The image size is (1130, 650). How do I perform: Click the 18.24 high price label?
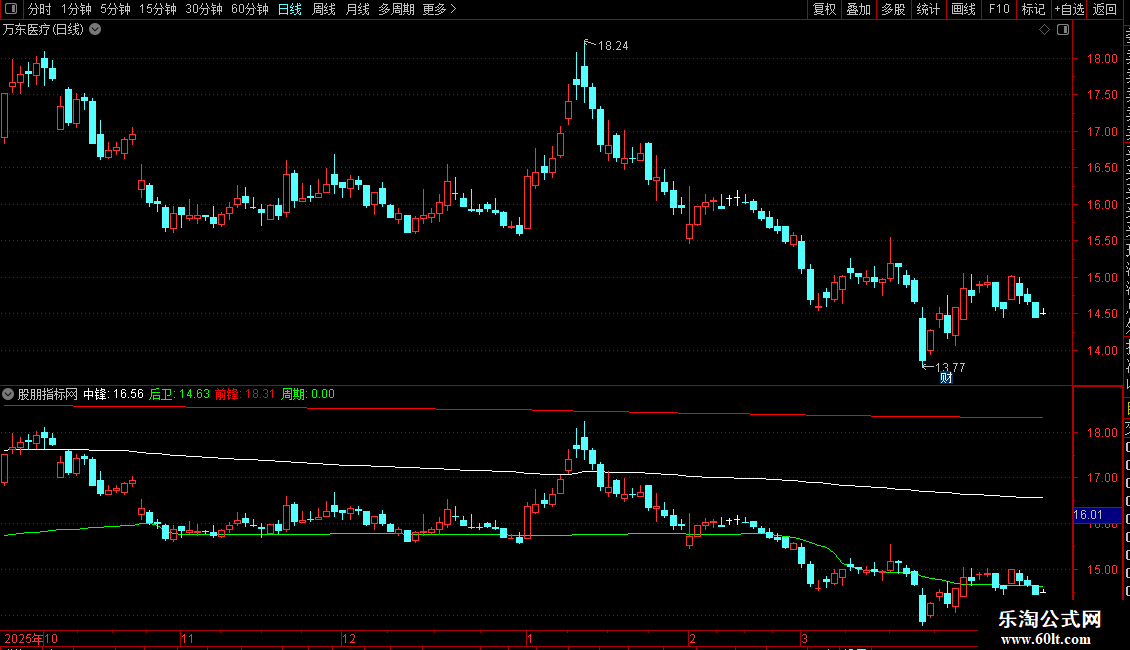click(613, 45)
